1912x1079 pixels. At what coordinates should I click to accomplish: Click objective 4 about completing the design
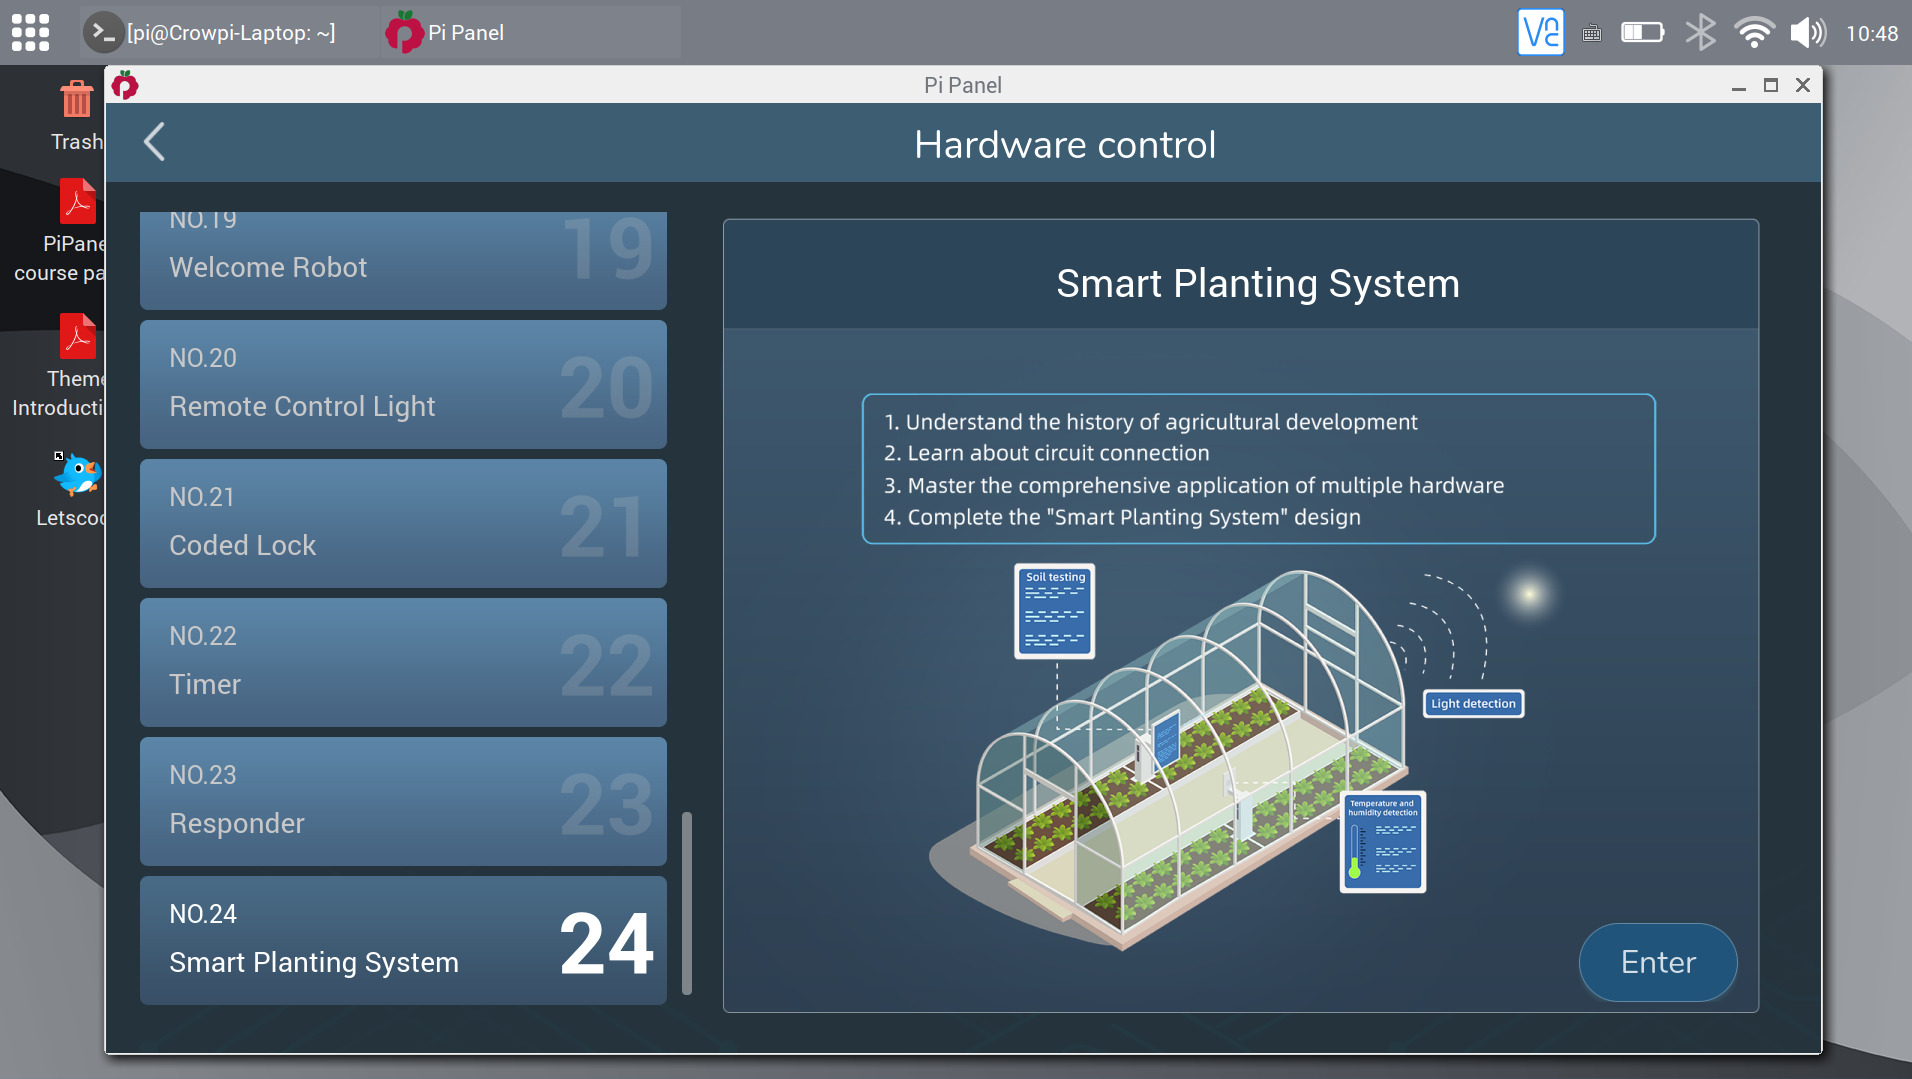[x=1122, y=517]
